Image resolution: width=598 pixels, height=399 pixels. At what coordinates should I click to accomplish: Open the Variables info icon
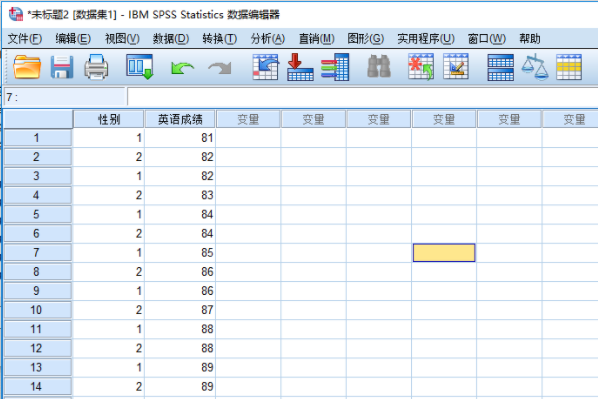tap(335, 67)
